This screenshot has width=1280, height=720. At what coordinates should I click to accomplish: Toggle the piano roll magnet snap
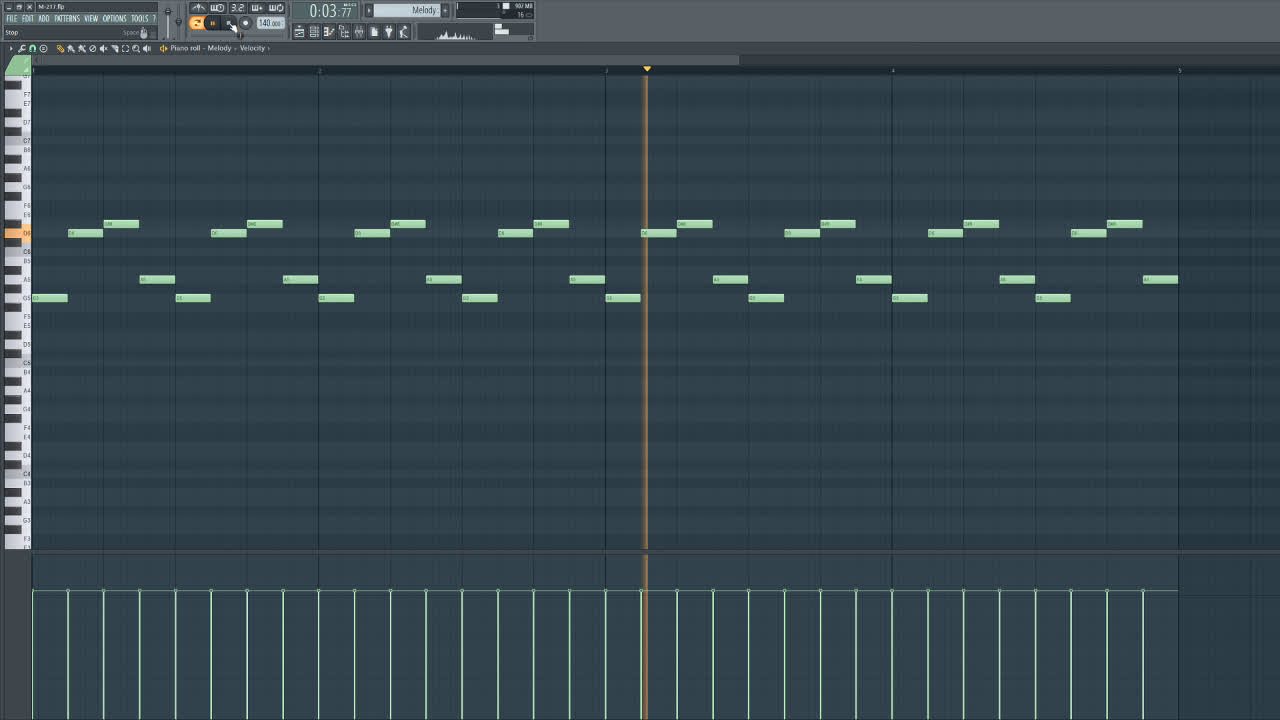[32, 48]
